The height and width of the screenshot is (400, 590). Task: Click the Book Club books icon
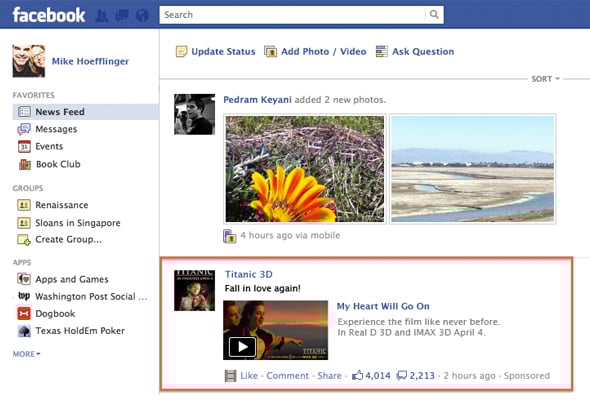24,164
